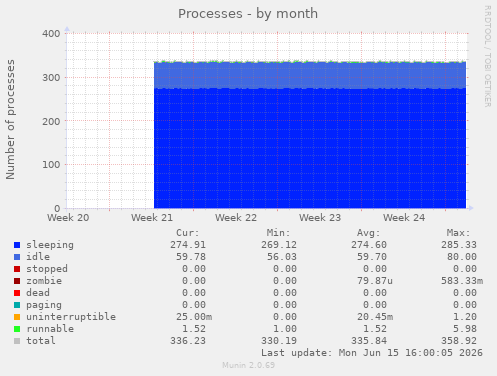Viewport: 497px width, 376px height.
Task: Click idle maximum value 80.00
Action: coord(462,257)
